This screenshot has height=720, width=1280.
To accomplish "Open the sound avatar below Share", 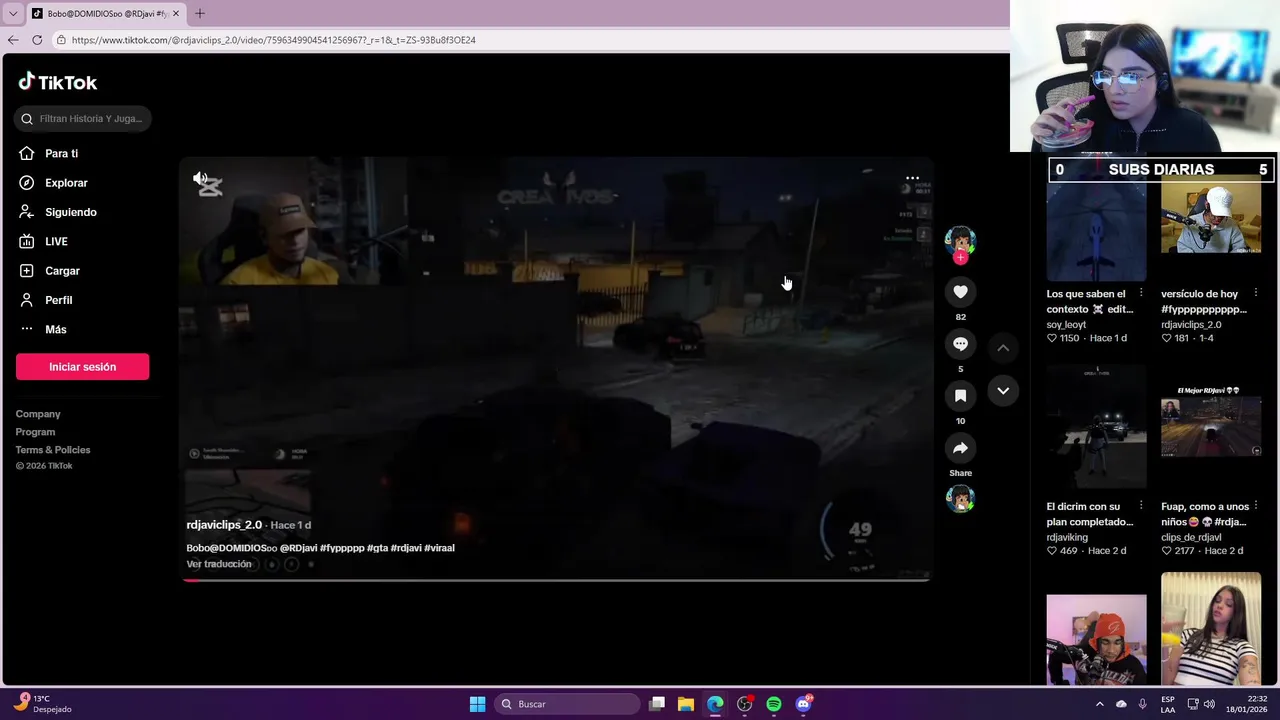I will 960,498.
